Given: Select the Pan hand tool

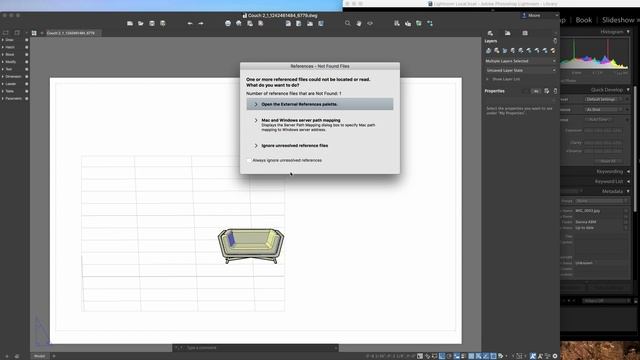Looking at the screenshot, I should [359, 24].
